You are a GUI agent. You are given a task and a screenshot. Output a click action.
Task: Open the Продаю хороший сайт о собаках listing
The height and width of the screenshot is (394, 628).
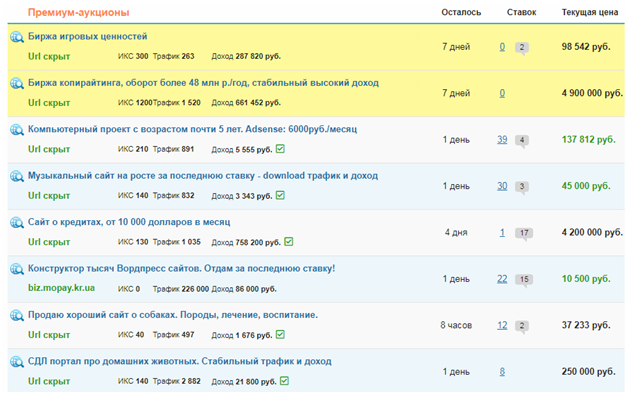point(173,315)
